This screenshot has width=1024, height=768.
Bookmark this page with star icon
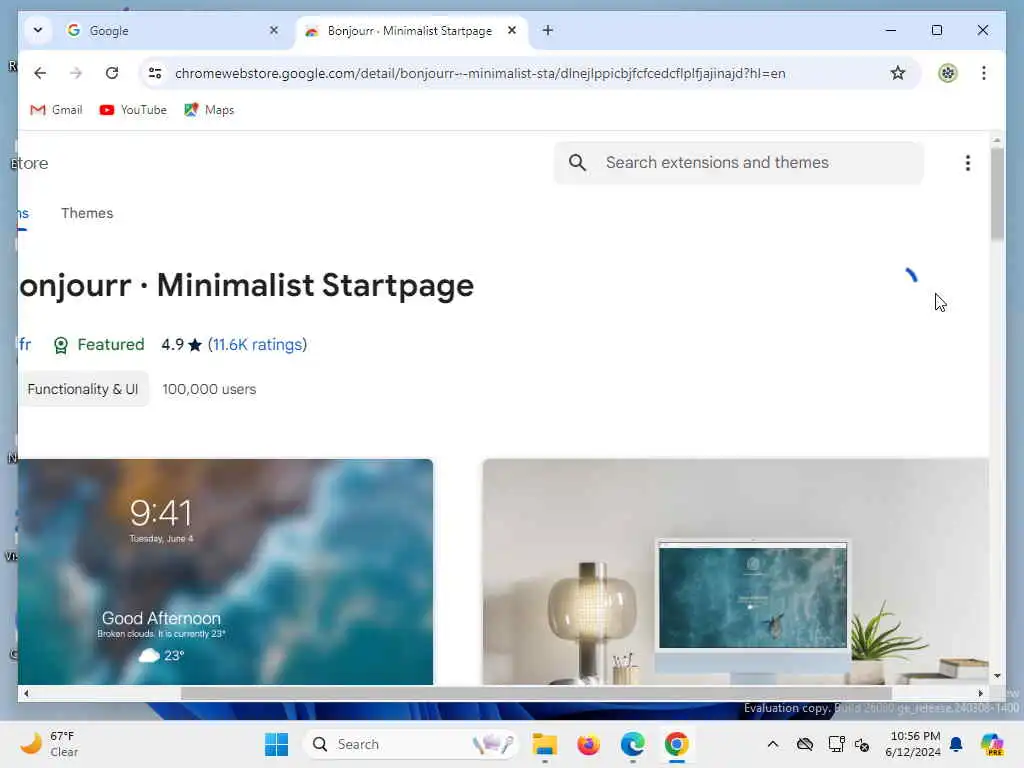coord(898,73)
